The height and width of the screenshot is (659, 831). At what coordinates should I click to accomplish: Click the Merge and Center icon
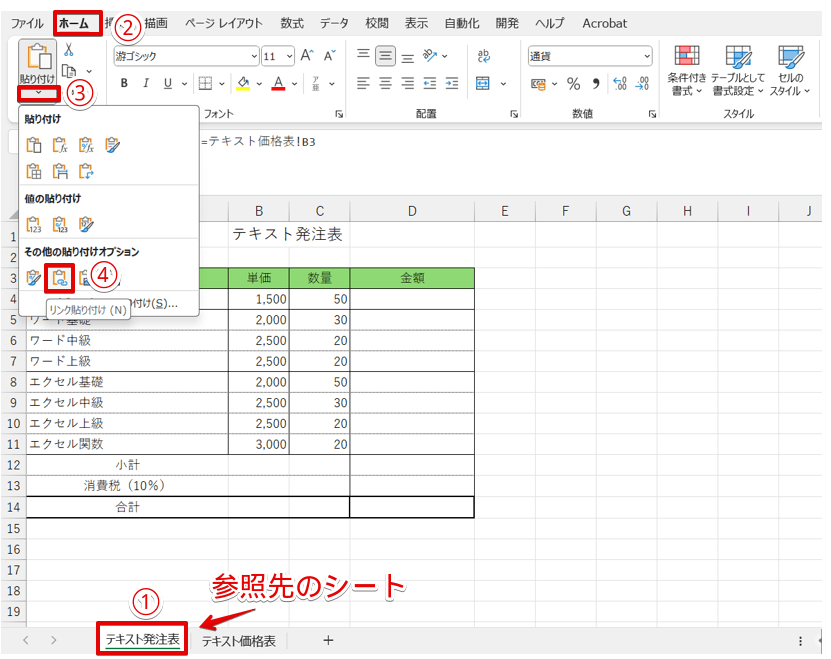coord(483,83)
